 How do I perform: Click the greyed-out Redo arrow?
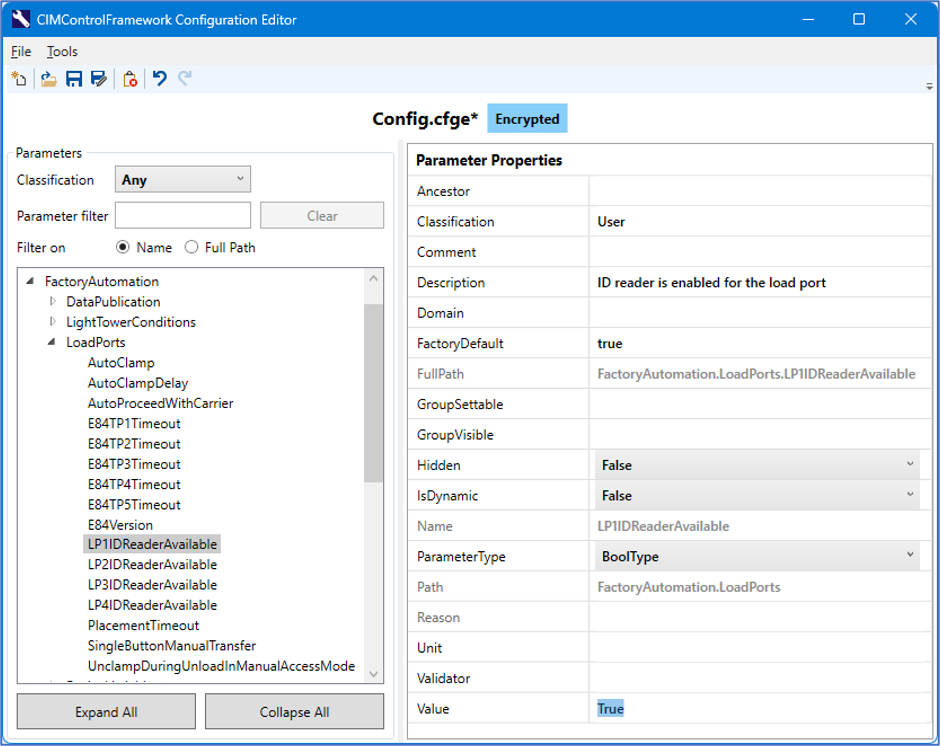click(185, 79)
